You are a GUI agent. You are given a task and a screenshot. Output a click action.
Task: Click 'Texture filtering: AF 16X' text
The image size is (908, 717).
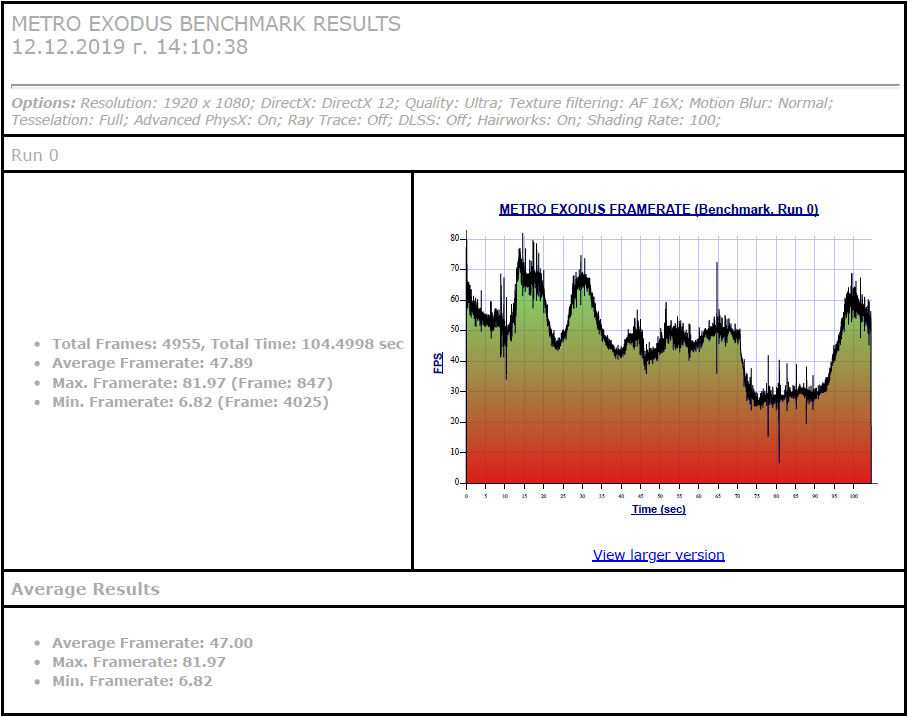(x=593, y=103)
